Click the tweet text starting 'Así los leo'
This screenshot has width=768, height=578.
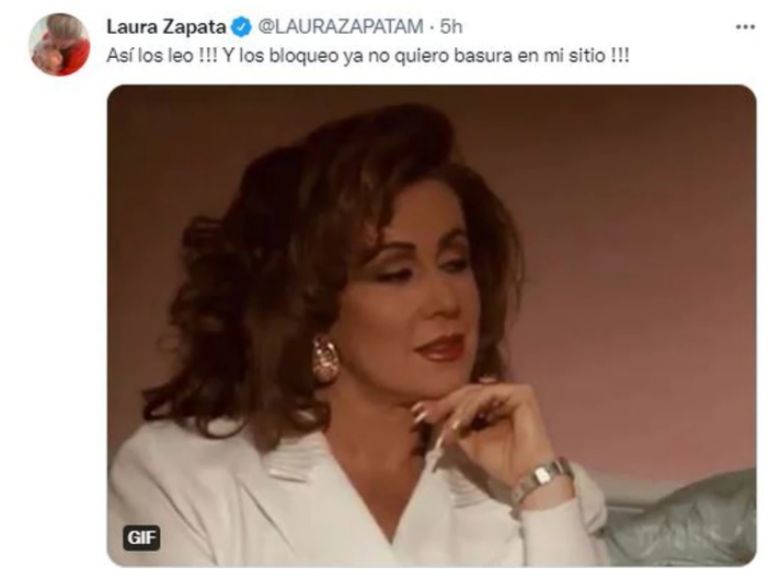click(367, 56)
